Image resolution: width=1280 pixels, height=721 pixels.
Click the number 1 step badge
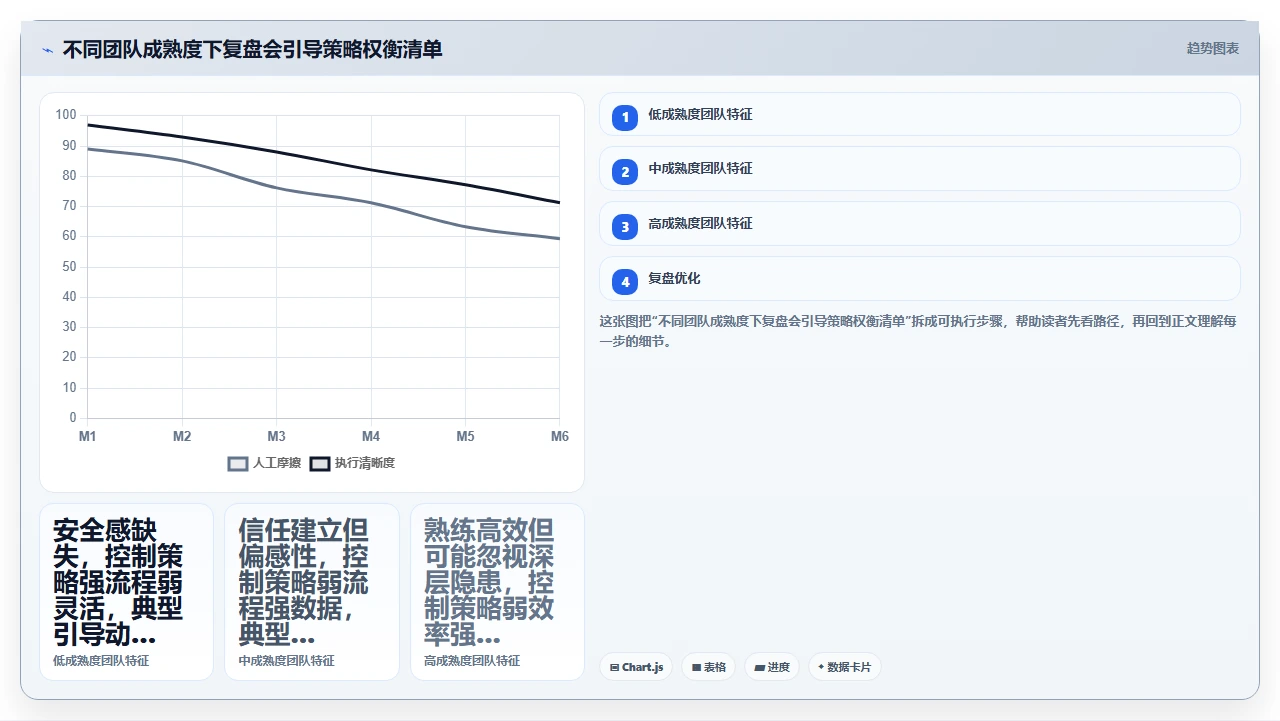(625, 117)
